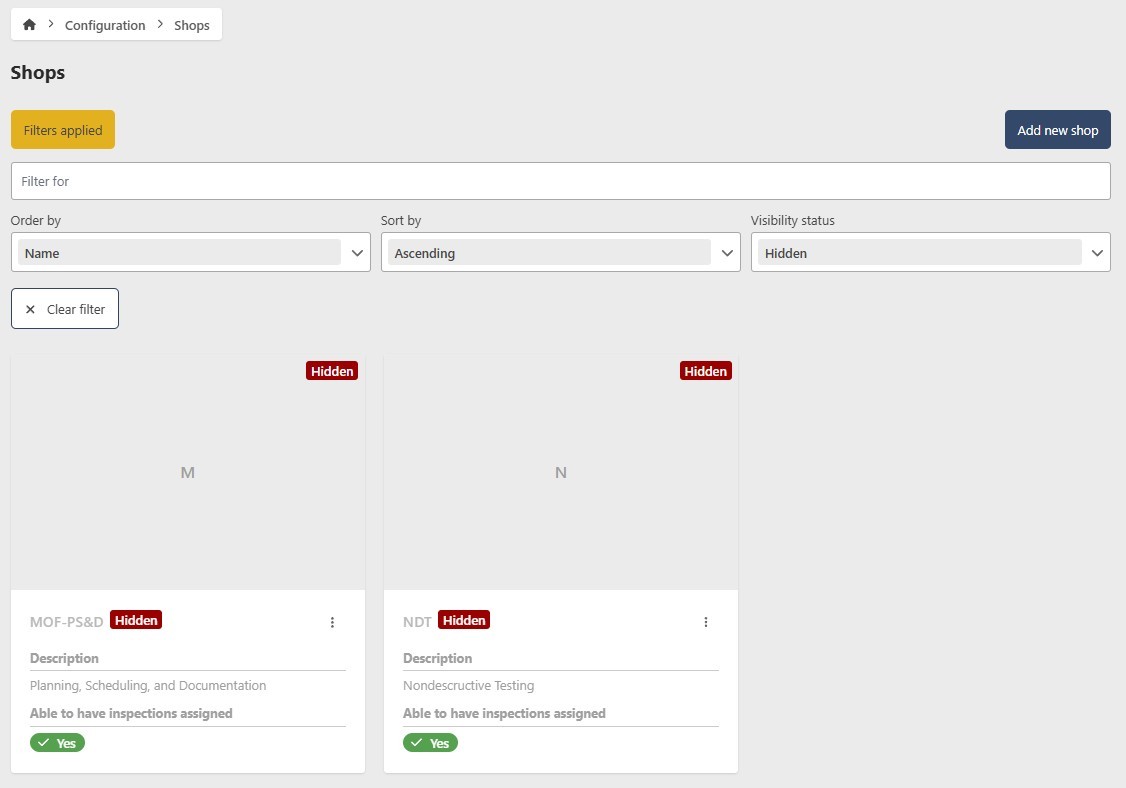Open the Sort by dropdown set to Ascending
The height and width of the screenshot is (788, 1126).
pyautogui.click(x=561, y=252)
